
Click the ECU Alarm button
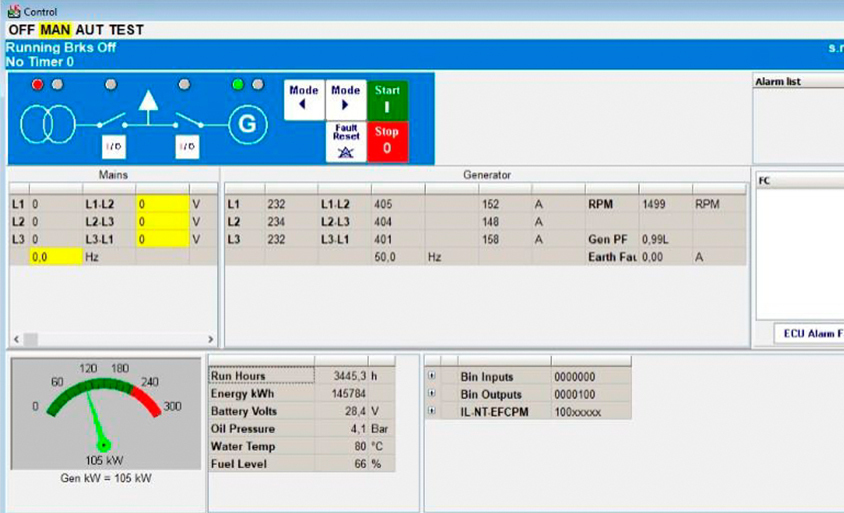click(x=809, y=334)
